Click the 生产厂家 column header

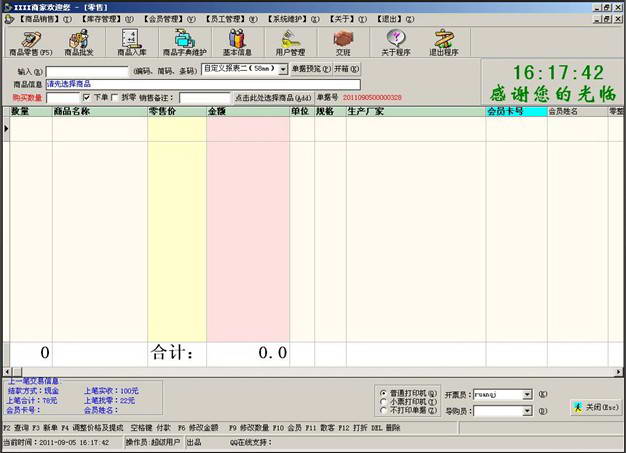[x=416, y=111]
